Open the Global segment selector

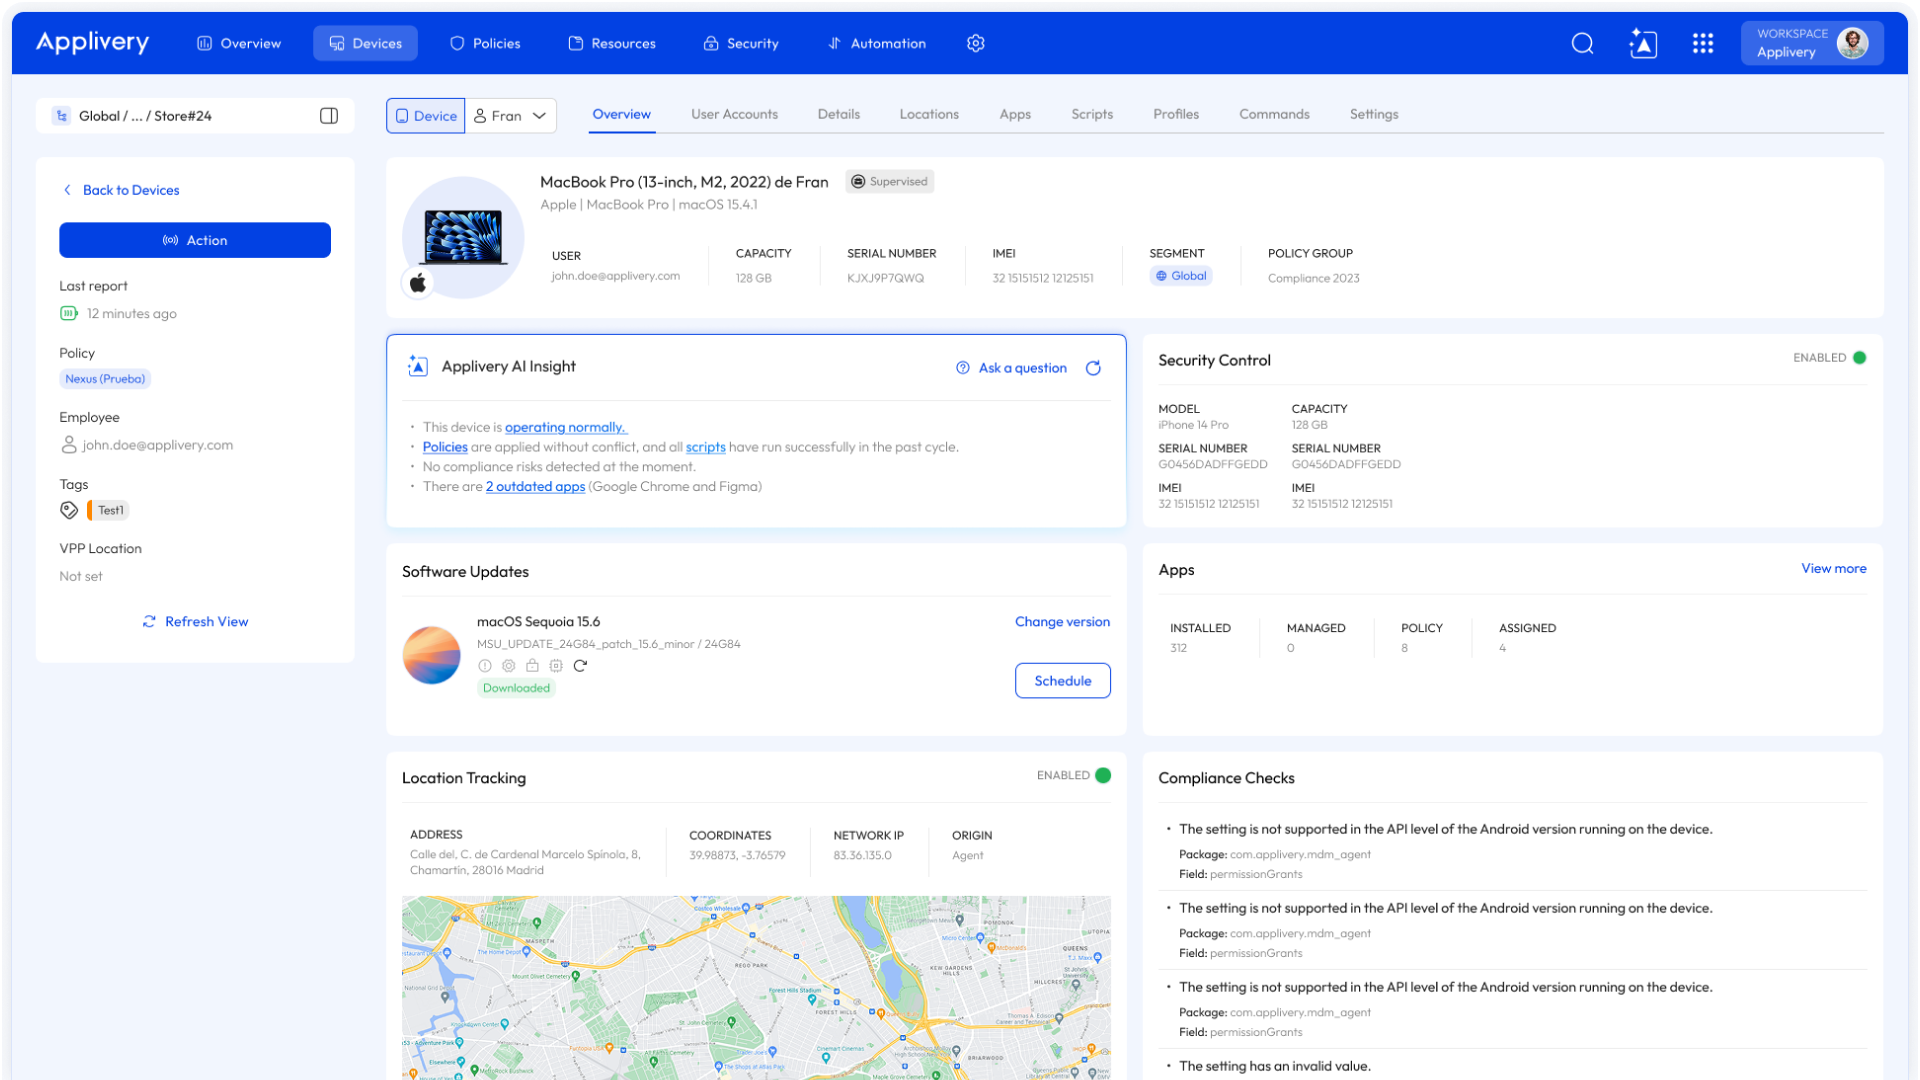[1181, 275]
